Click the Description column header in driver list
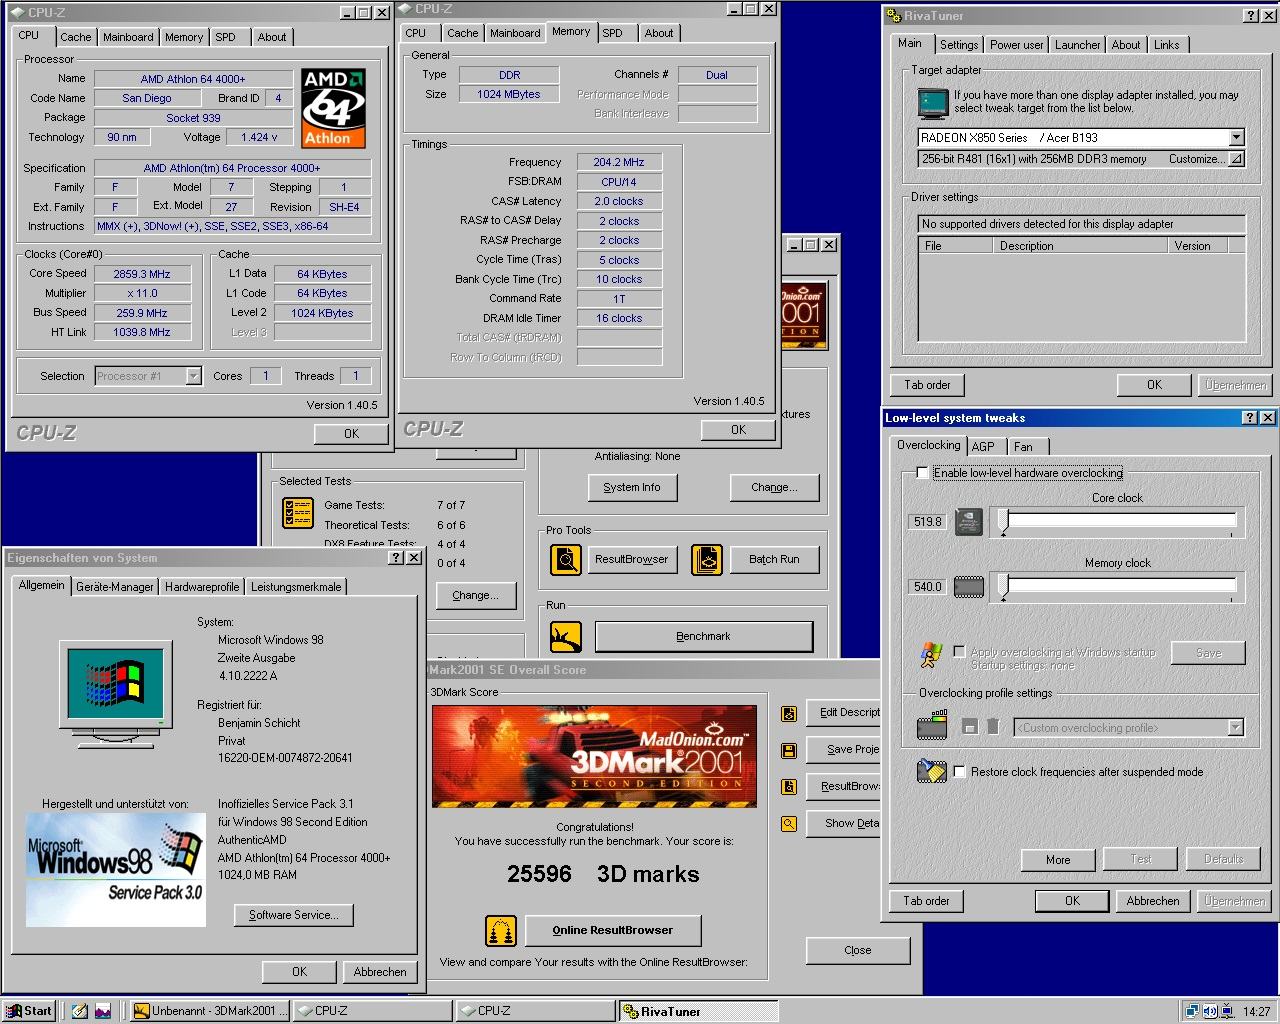Image resolution: width=1280 pixels, height=1024 pixels. pyautogui.click(x=1081, y=246)
